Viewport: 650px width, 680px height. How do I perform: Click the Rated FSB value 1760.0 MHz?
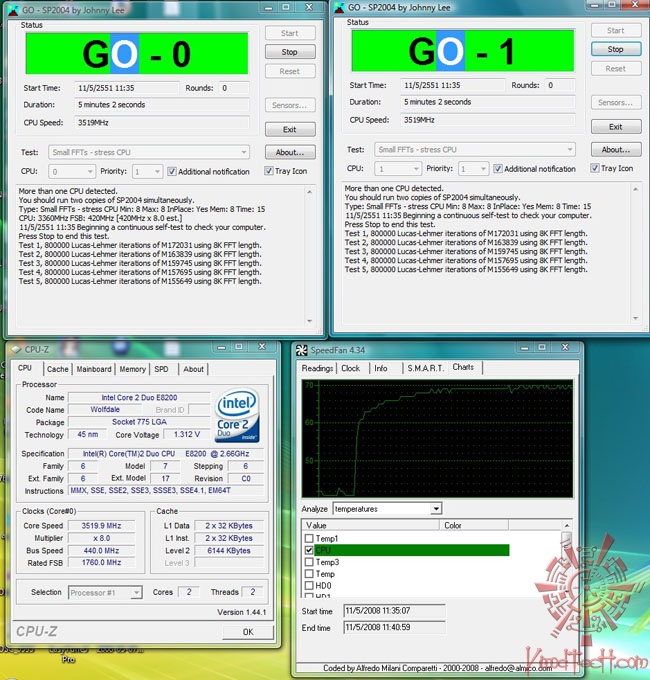(x=101, y=562)
